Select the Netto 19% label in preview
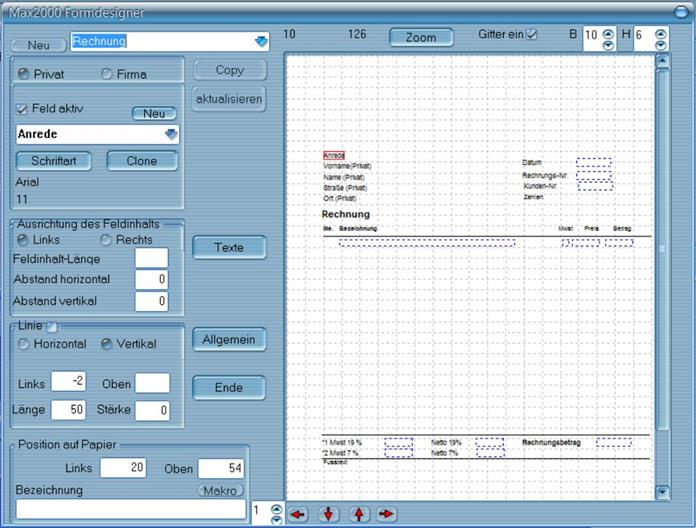The image size is (696, 528). pyautogui.click(x=446, y=442)
